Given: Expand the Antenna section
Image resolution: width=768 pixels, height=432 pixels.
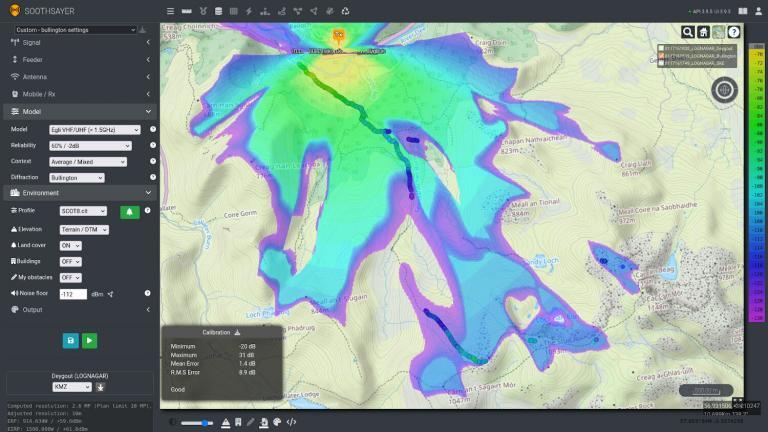Looking at the screenshot, I should click(x=80, y=77).
